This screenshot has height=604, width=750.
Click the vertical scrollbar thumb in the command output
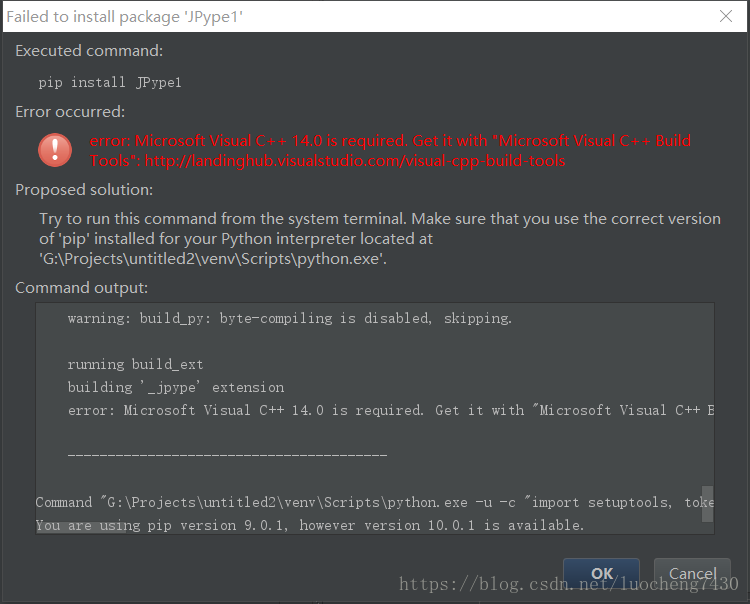pos(707,504)
